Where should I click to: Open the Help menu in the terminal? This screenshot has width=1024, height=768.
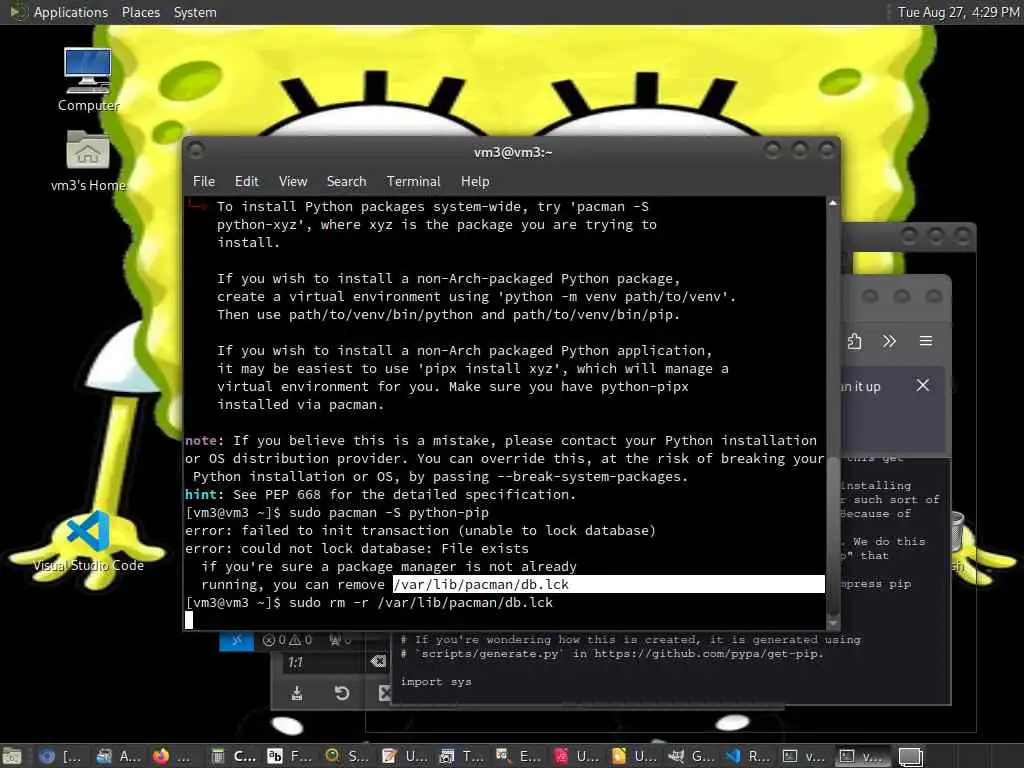tap(475, 182)
